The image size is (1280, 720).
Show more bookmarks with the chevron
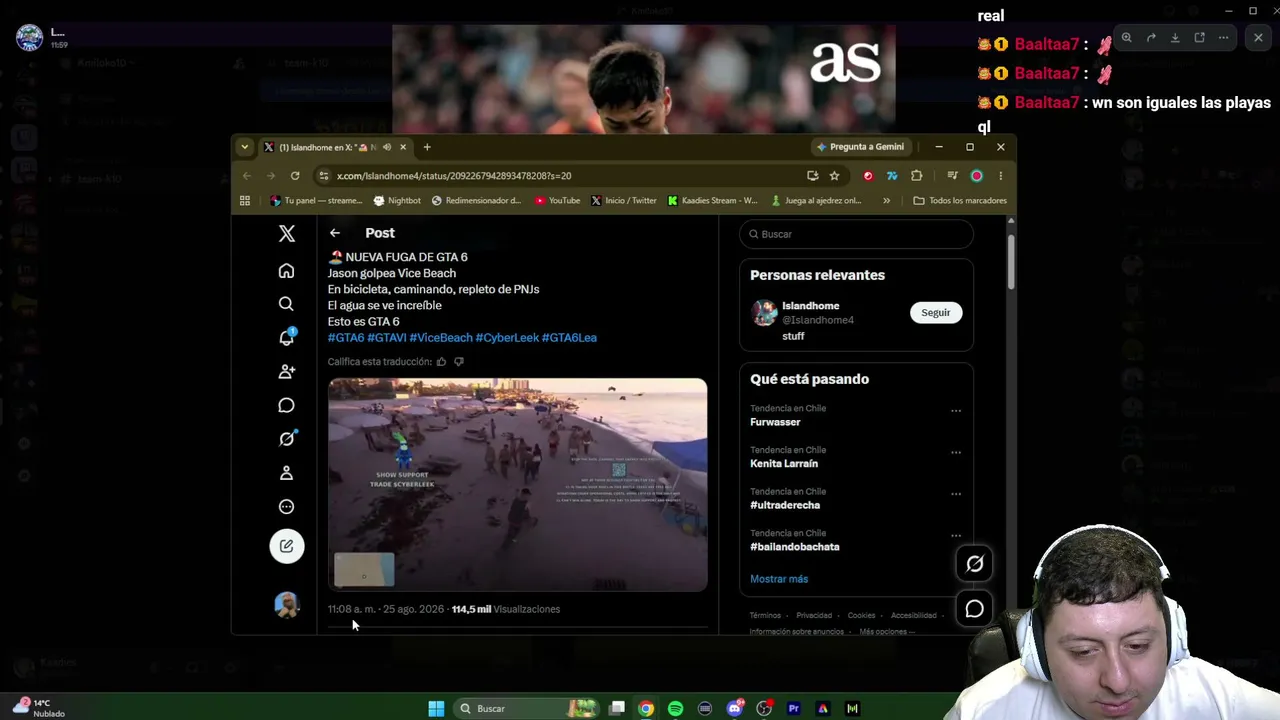pos(886,201)
